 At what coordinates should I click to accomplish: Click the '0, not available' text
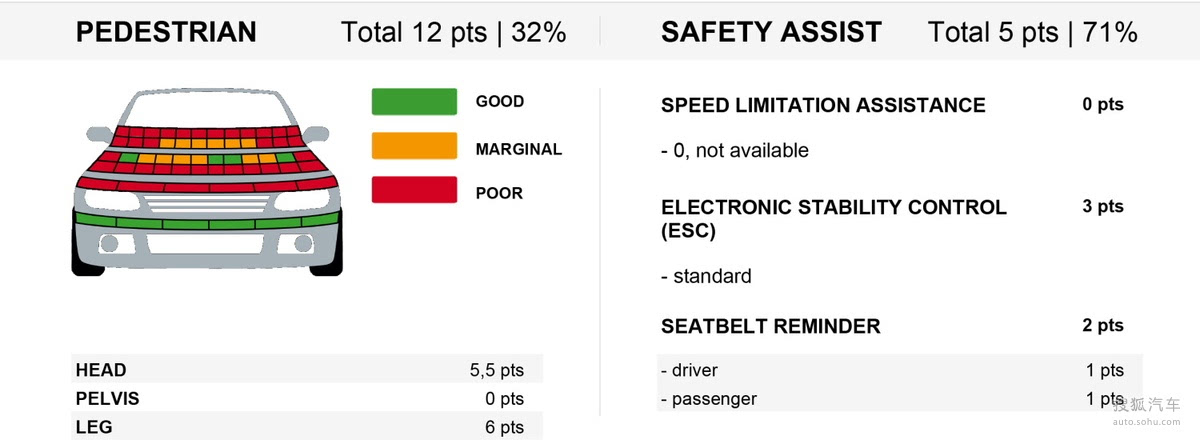click(x=735, y=151)
